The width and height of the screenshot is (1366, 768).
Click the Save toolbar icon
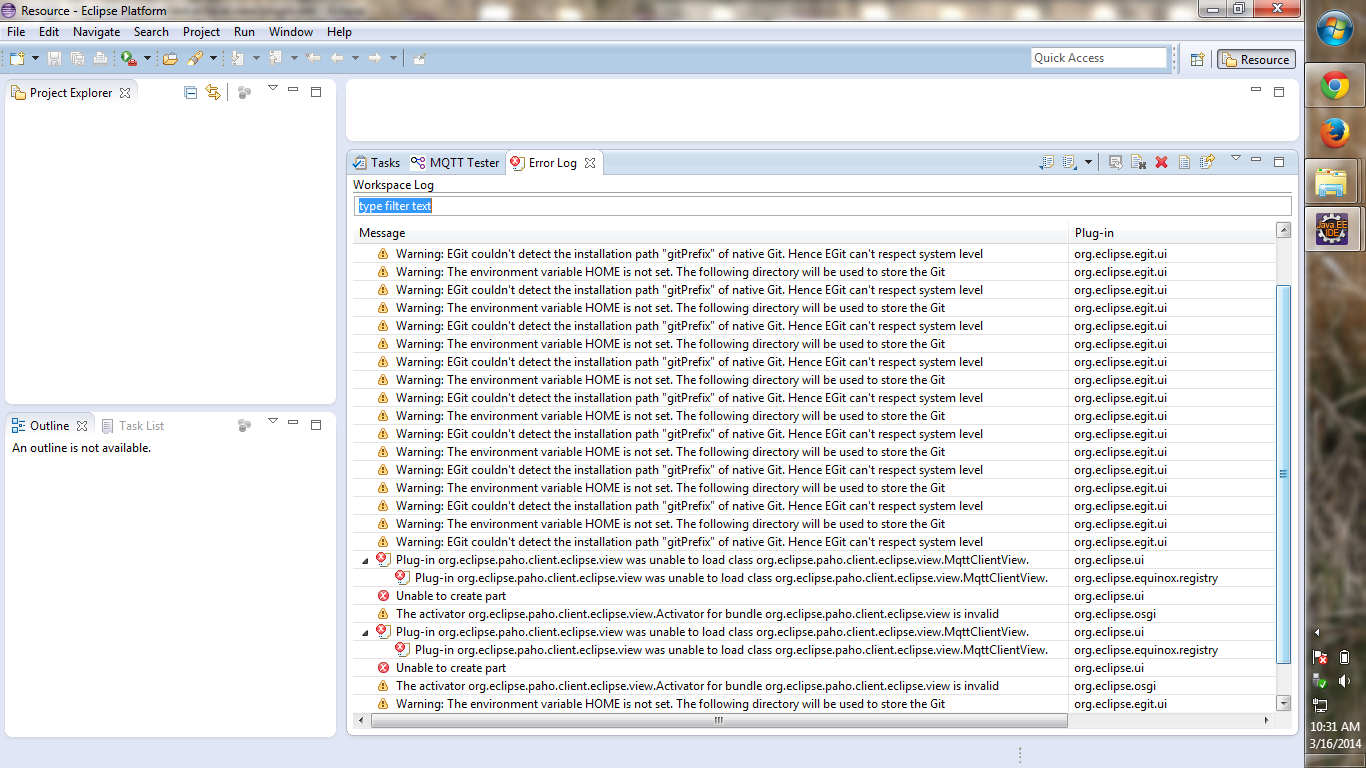(x=54, y=58)
